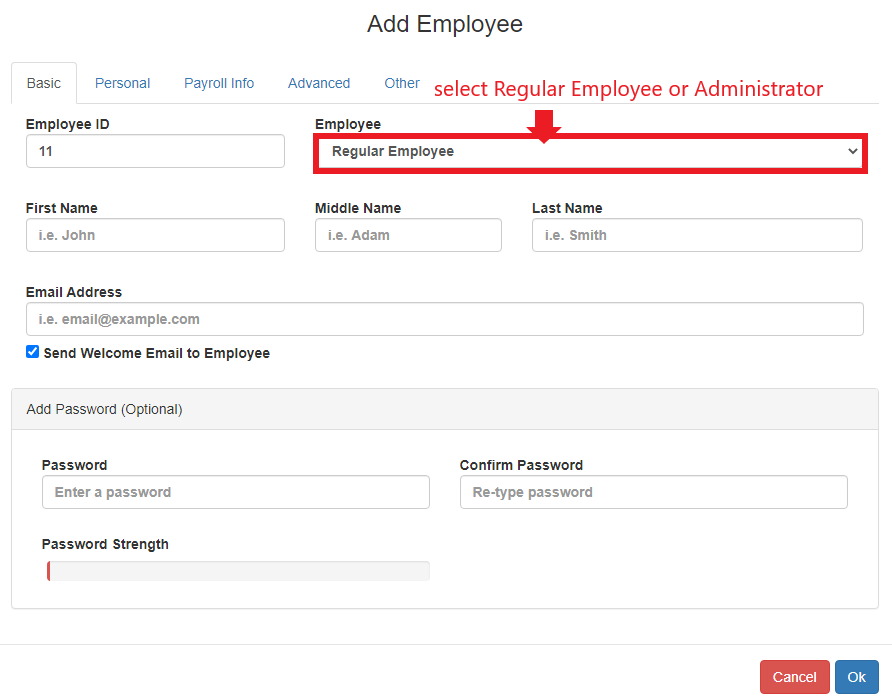Viewport: 892px width, 700px height.
Task: Toggle Send Welcome Email to Employee checkbox
Action: click(33, 352)
